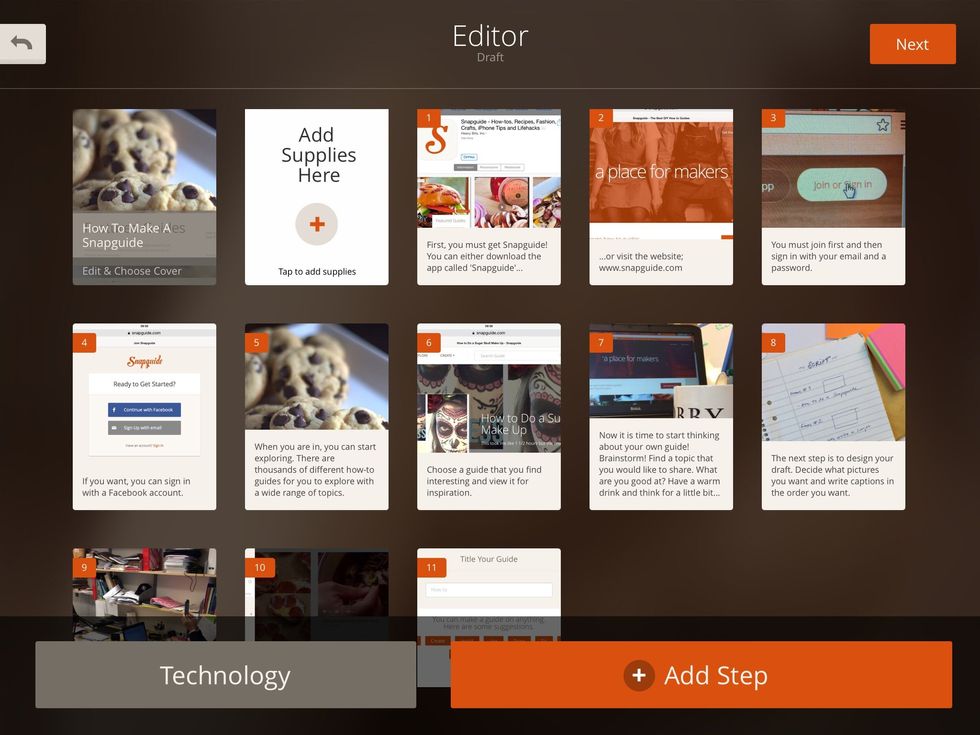
Task: Open step 9 card with bookshelf photo
Action: click(144, 594)
